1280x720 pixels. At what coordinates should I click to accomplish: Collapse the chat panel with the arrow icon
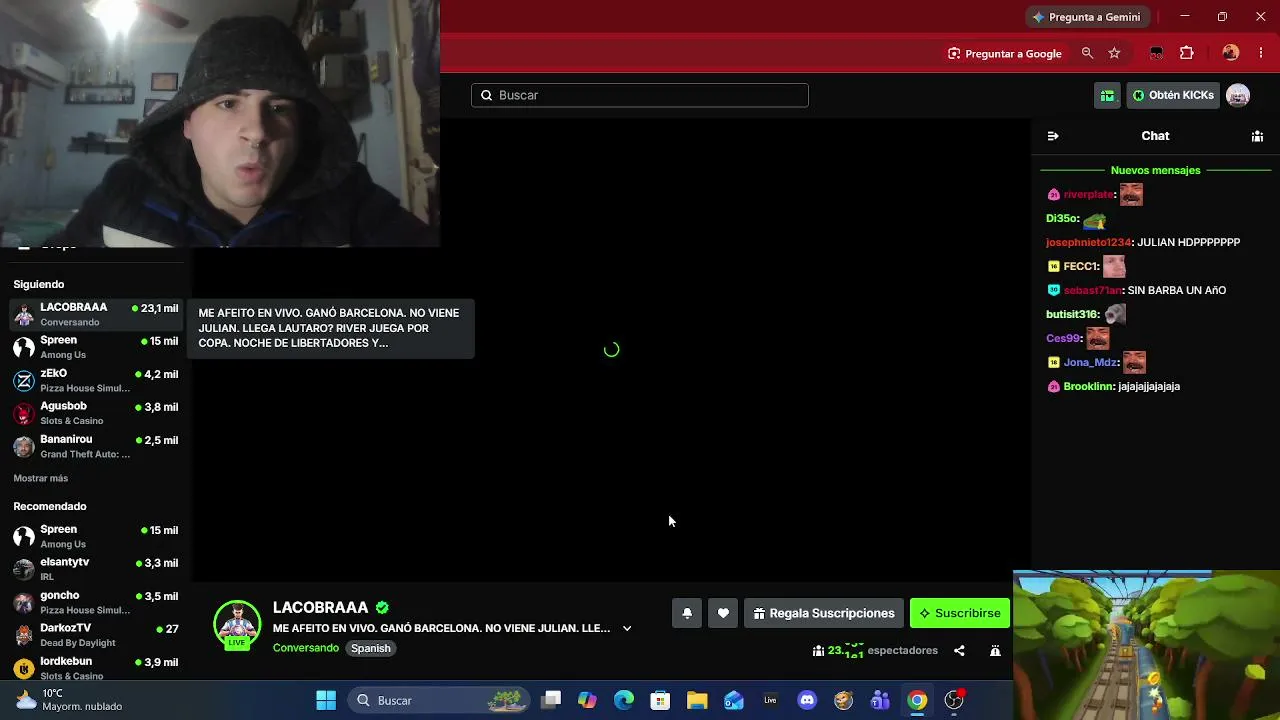1052,136
